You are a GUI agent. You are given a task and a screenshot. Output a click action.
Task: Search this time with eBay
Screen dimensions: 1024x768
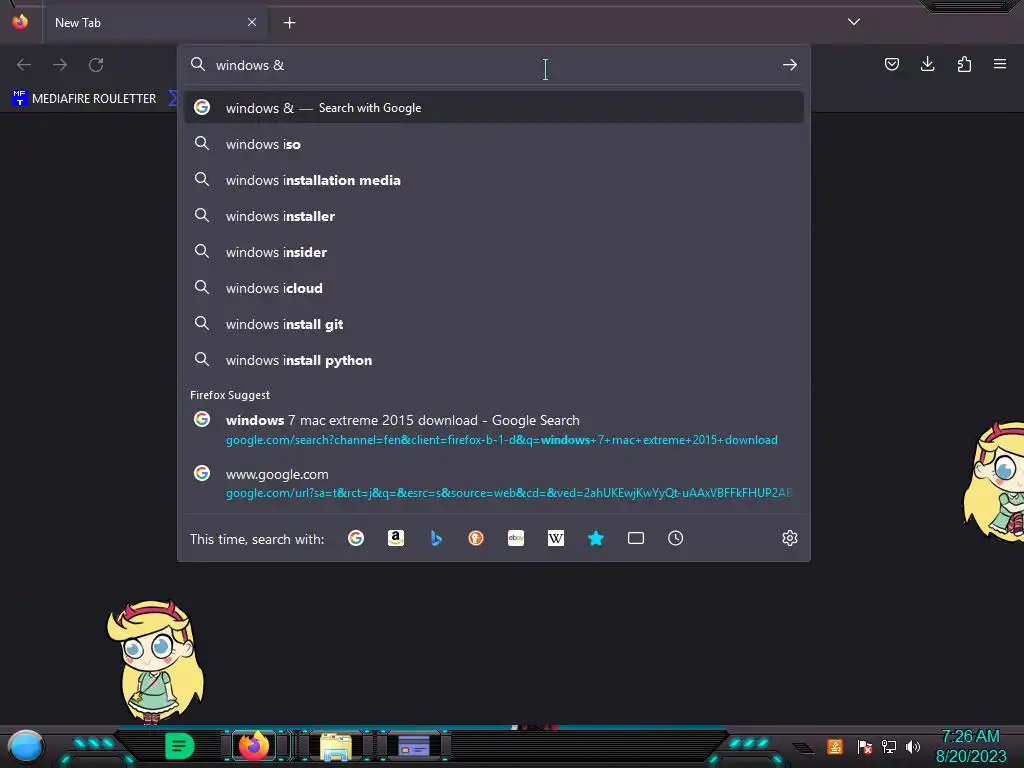click(x=516, y=538)
